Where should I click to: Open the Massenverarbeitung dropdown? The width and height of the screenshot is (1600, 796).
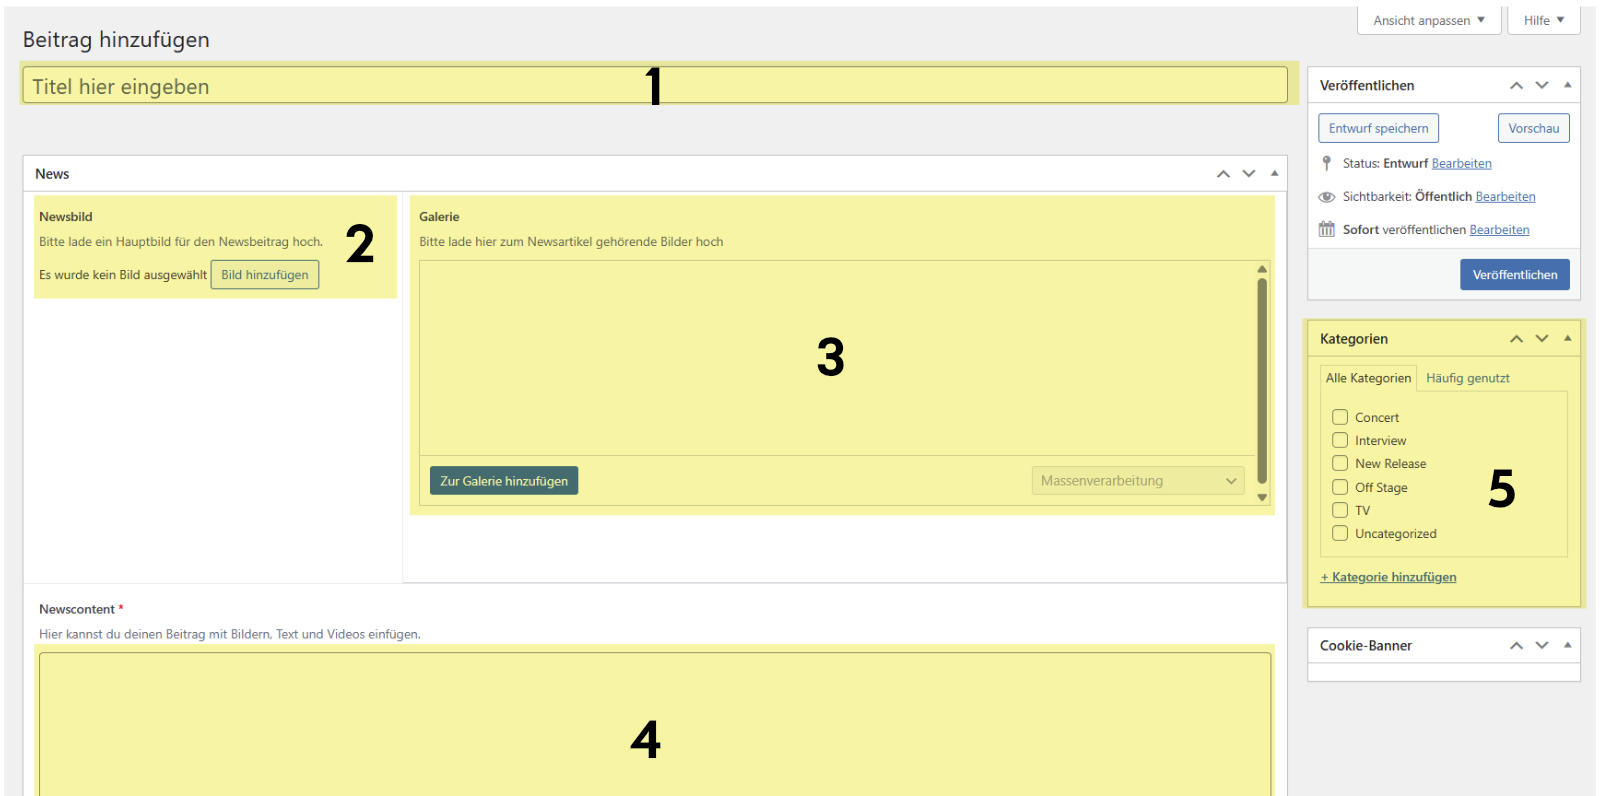click(x=1138, y=481)
